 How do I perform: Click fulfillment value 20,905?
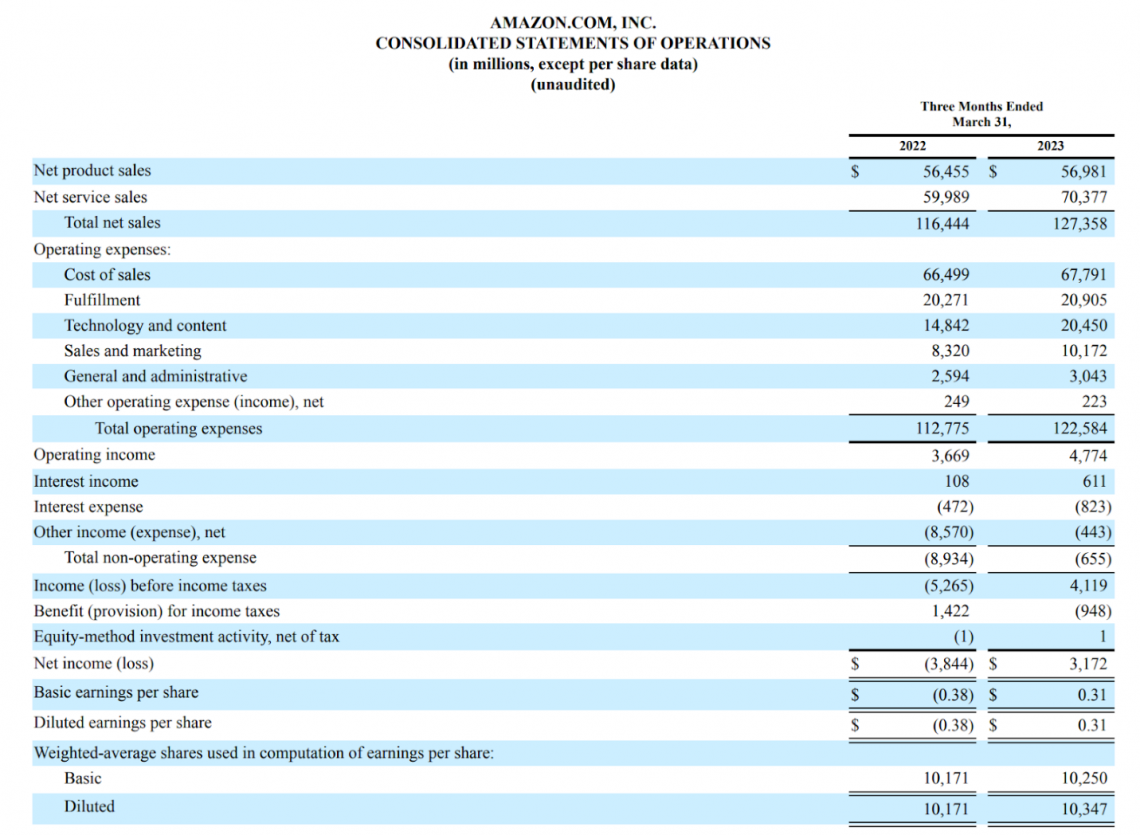pyautogui.click(x=1084, y=300)
